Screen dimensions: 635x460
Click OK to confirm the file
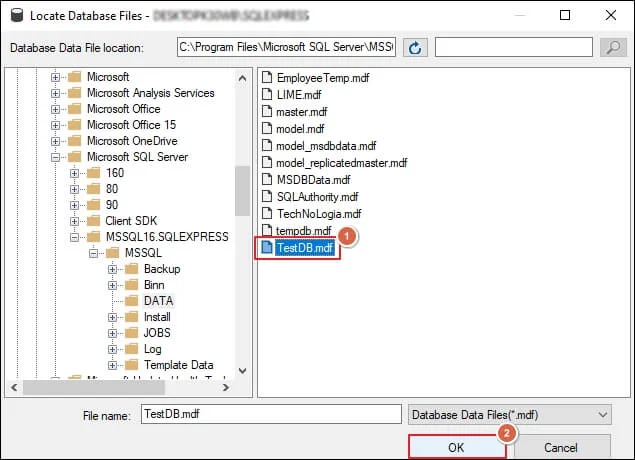coord(457,447)
